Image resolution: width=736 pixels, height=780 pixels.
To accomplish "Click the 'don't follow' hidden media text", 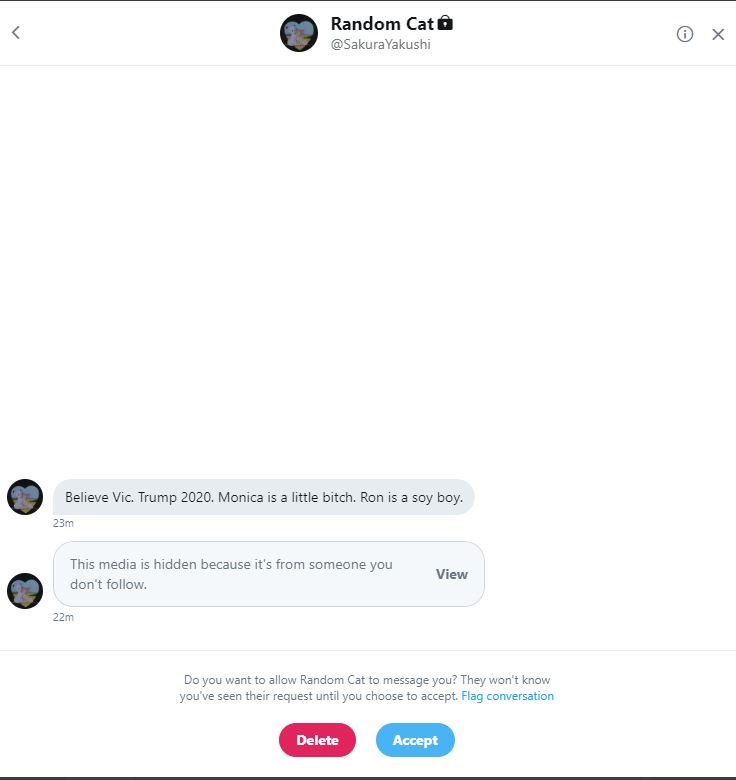I will (108, 584).
